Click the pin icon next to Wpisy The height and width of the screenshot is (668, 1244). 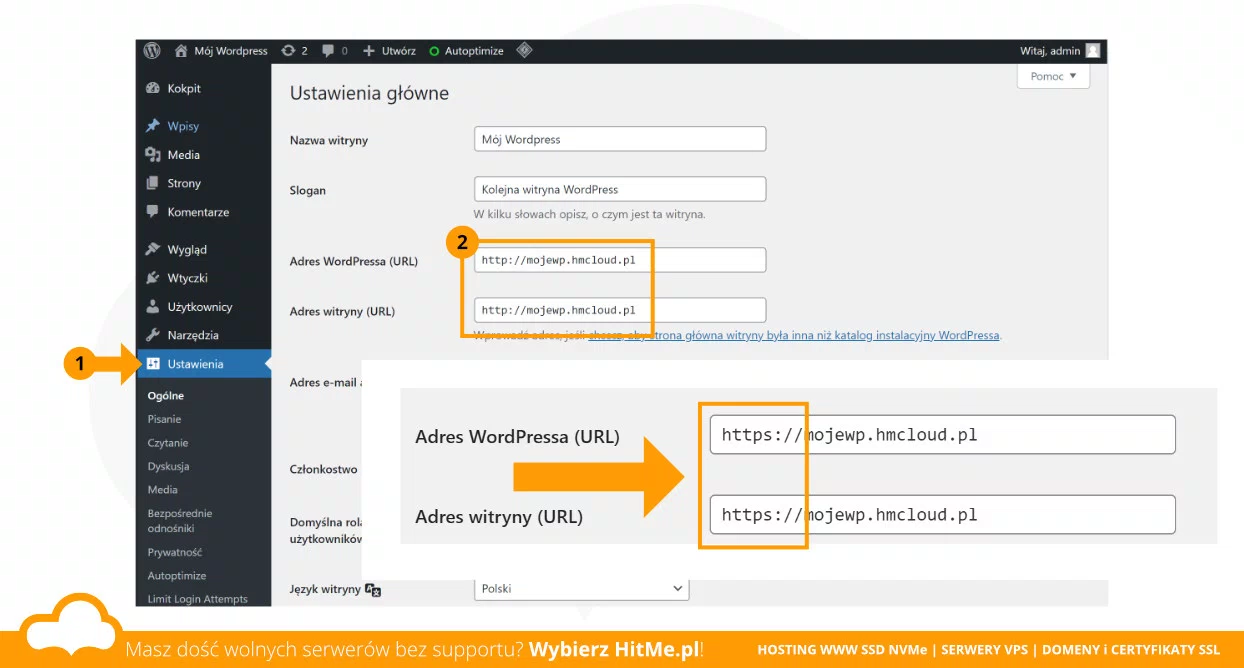[x=153, y=126]
